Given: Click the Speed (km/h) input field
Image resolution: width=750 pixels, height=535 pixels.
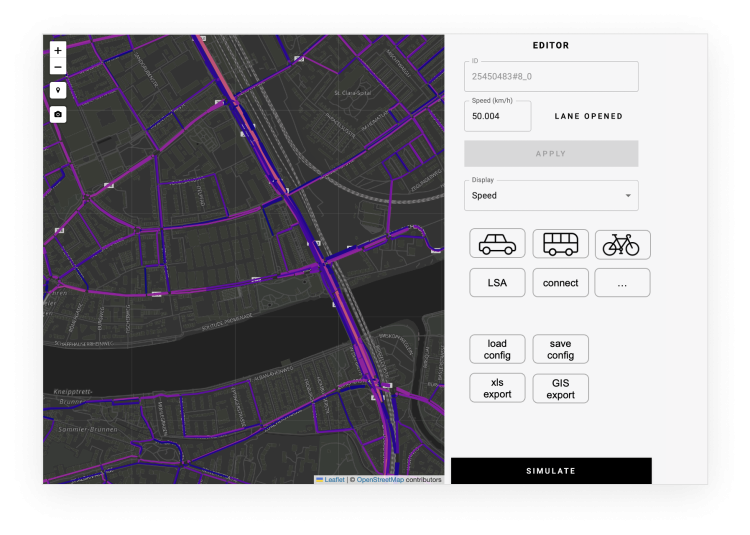Looking at the screenshot, I should click(x=497, y=116).
